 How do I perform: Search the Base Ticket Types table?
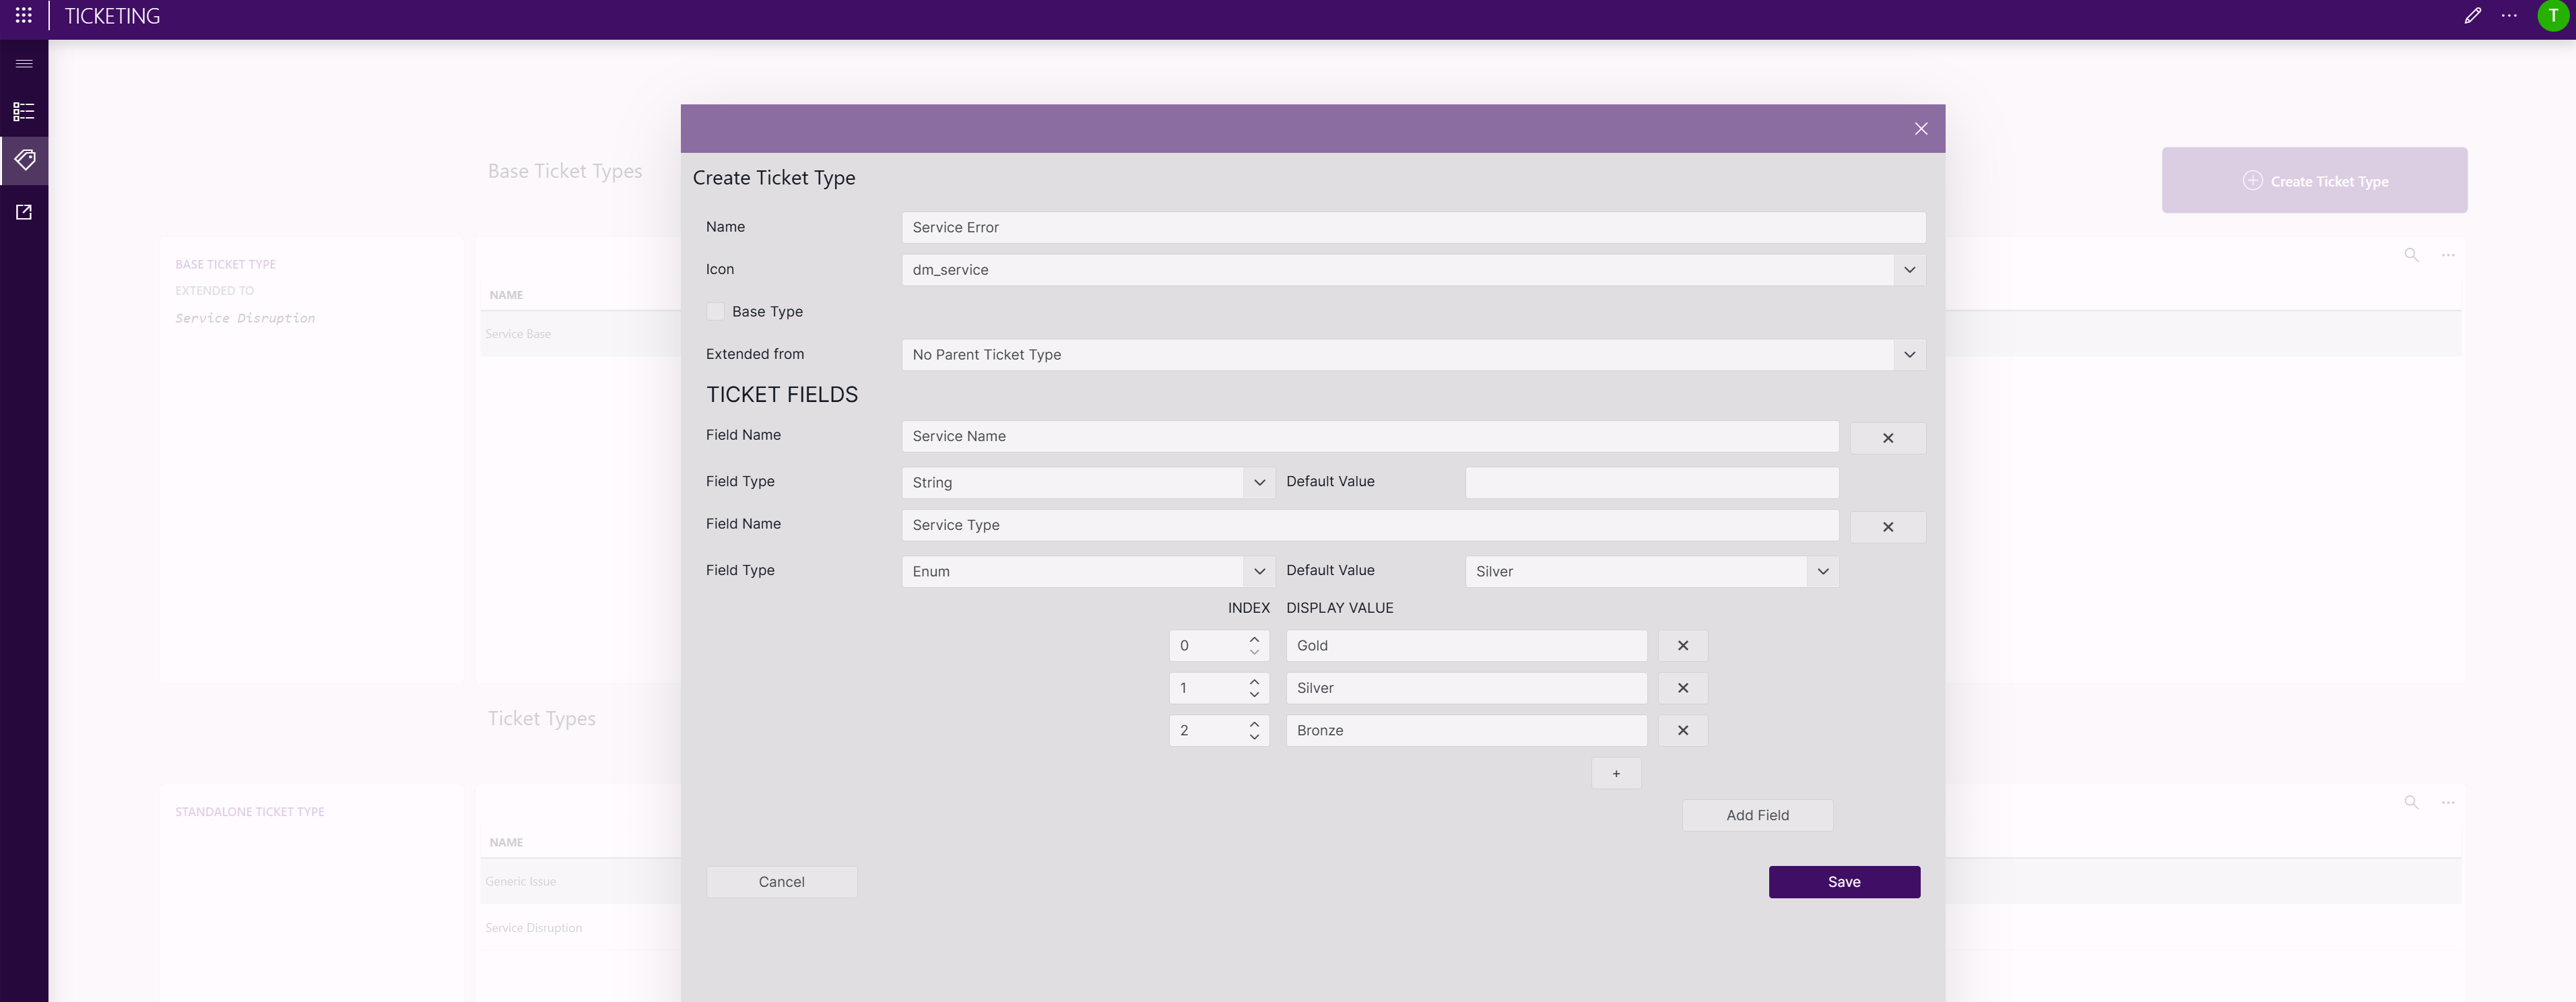click(2411, 255)
